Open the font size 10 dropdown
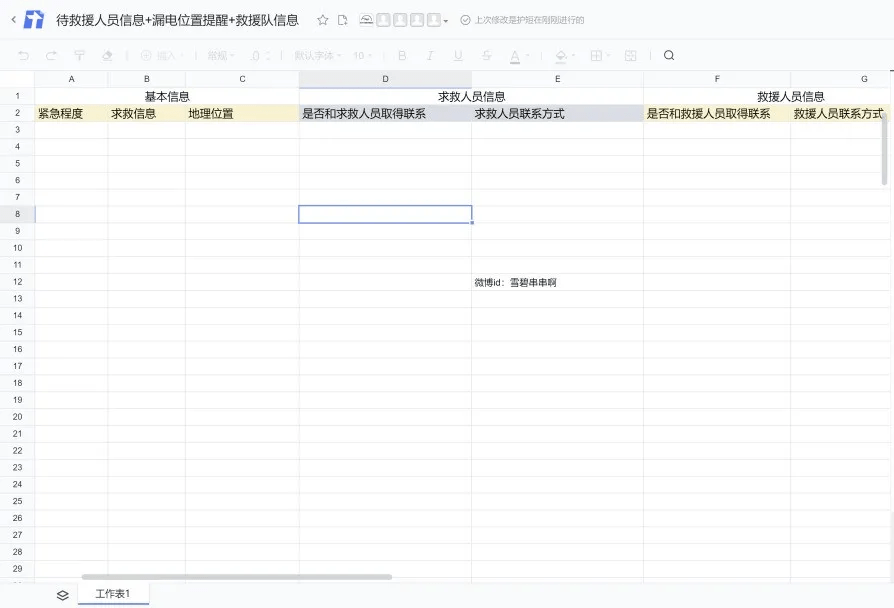Viewport: 894px width, 608px height. coord(362,55)
